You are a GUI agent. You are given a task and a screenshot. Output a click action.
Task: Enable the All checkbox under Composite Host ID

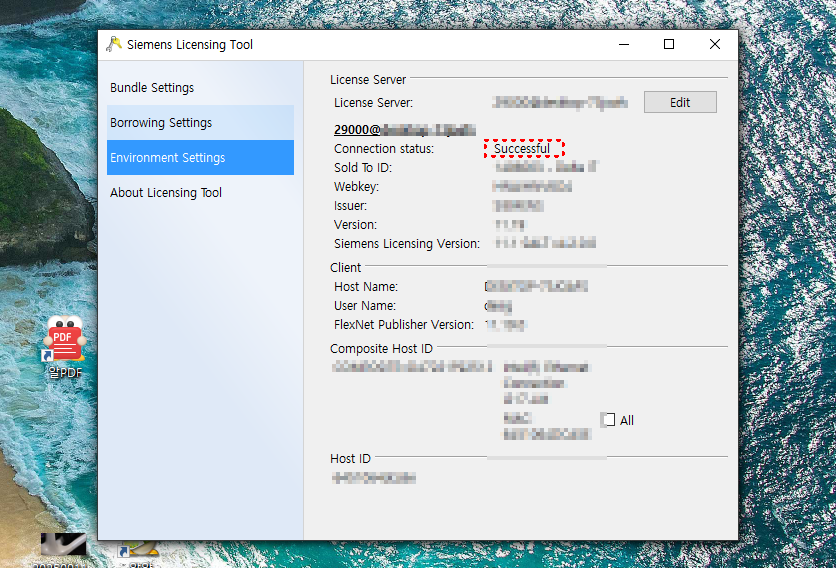(609, 420)
